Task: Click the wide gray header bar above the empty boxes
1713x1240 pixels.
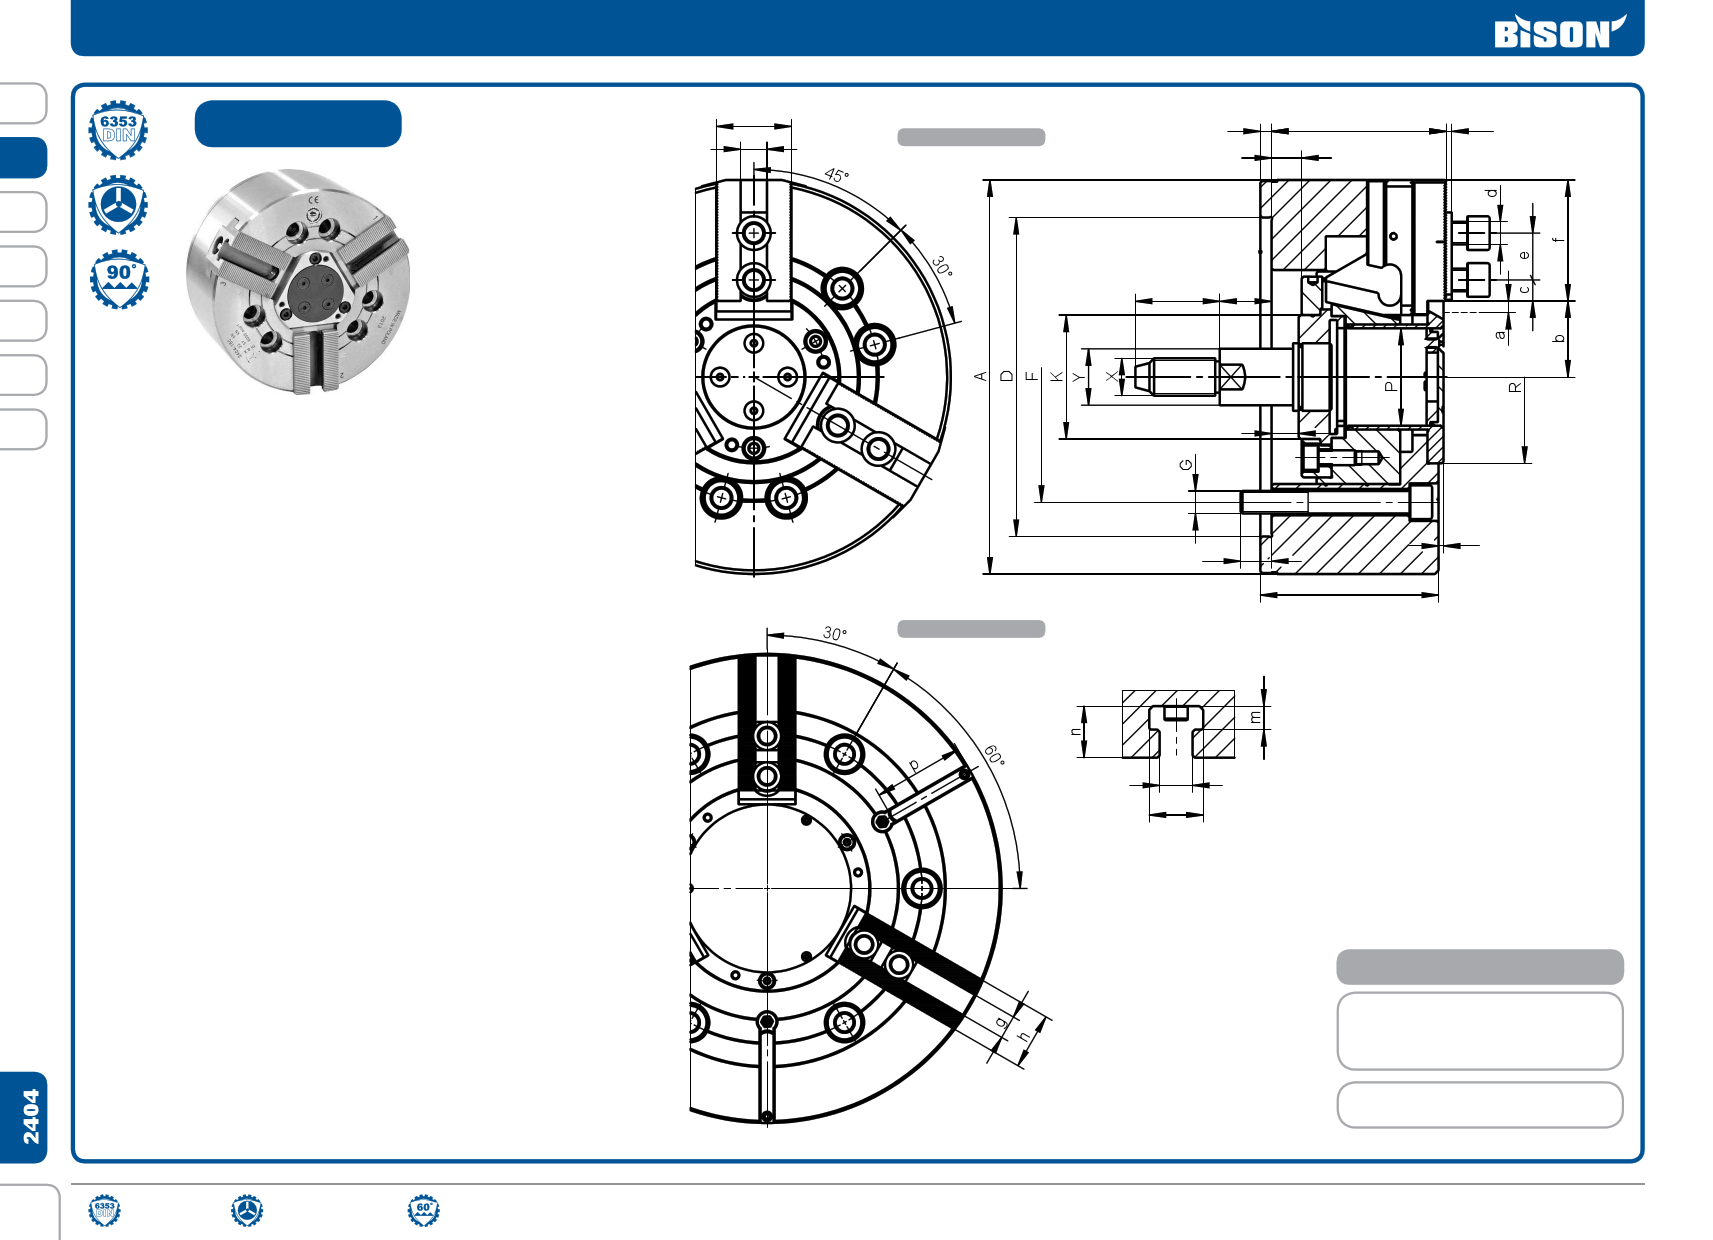Action: pos(1479,967)
